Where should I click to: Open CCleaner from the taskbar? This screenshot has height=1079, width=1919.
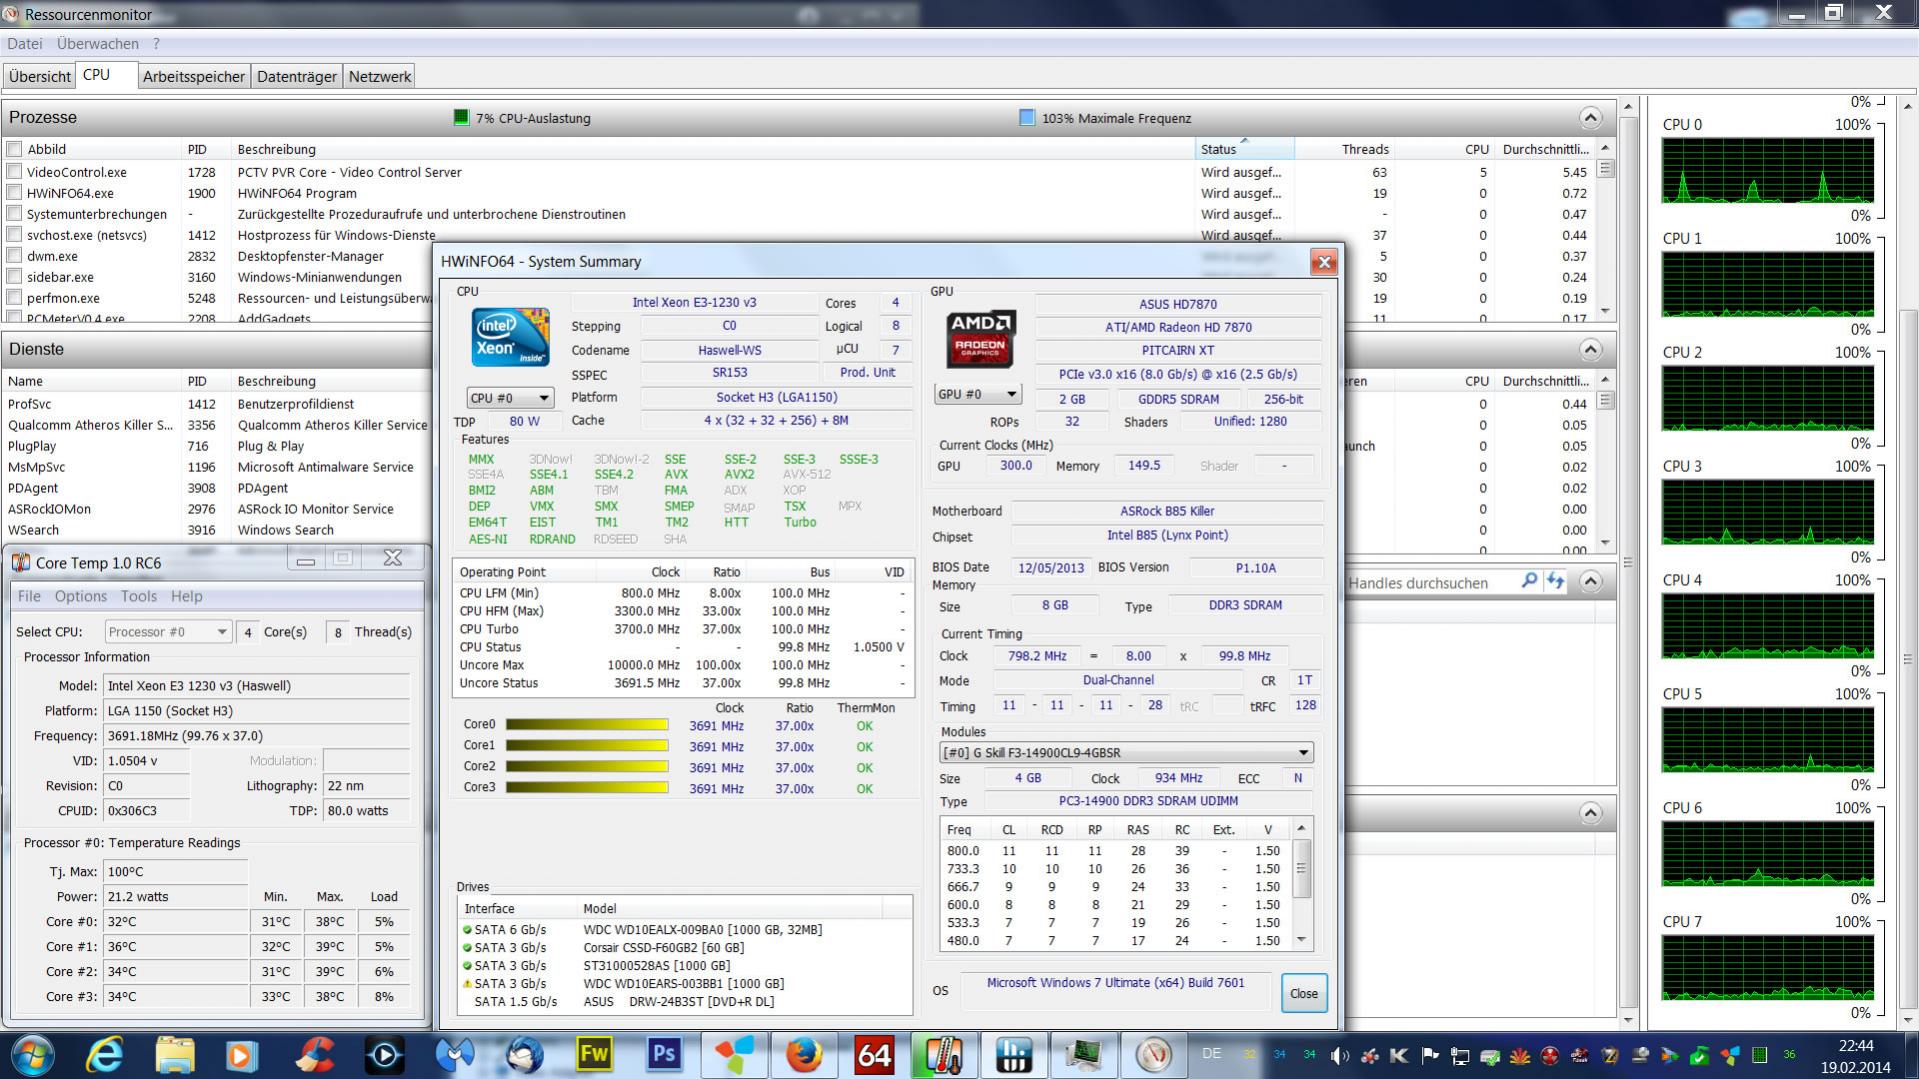click(314, 1055)
